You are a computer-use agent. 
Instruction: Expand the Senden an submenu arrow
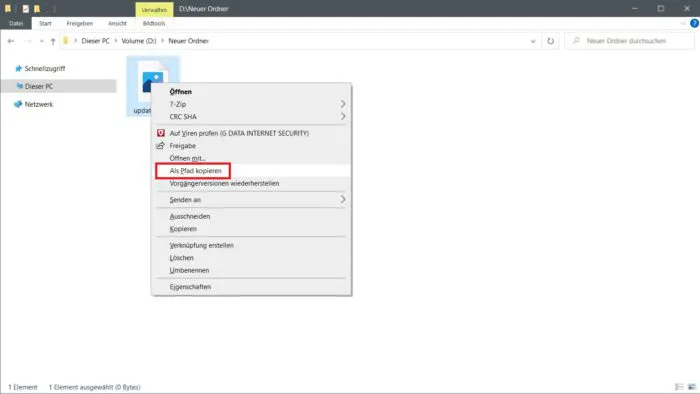343,199
